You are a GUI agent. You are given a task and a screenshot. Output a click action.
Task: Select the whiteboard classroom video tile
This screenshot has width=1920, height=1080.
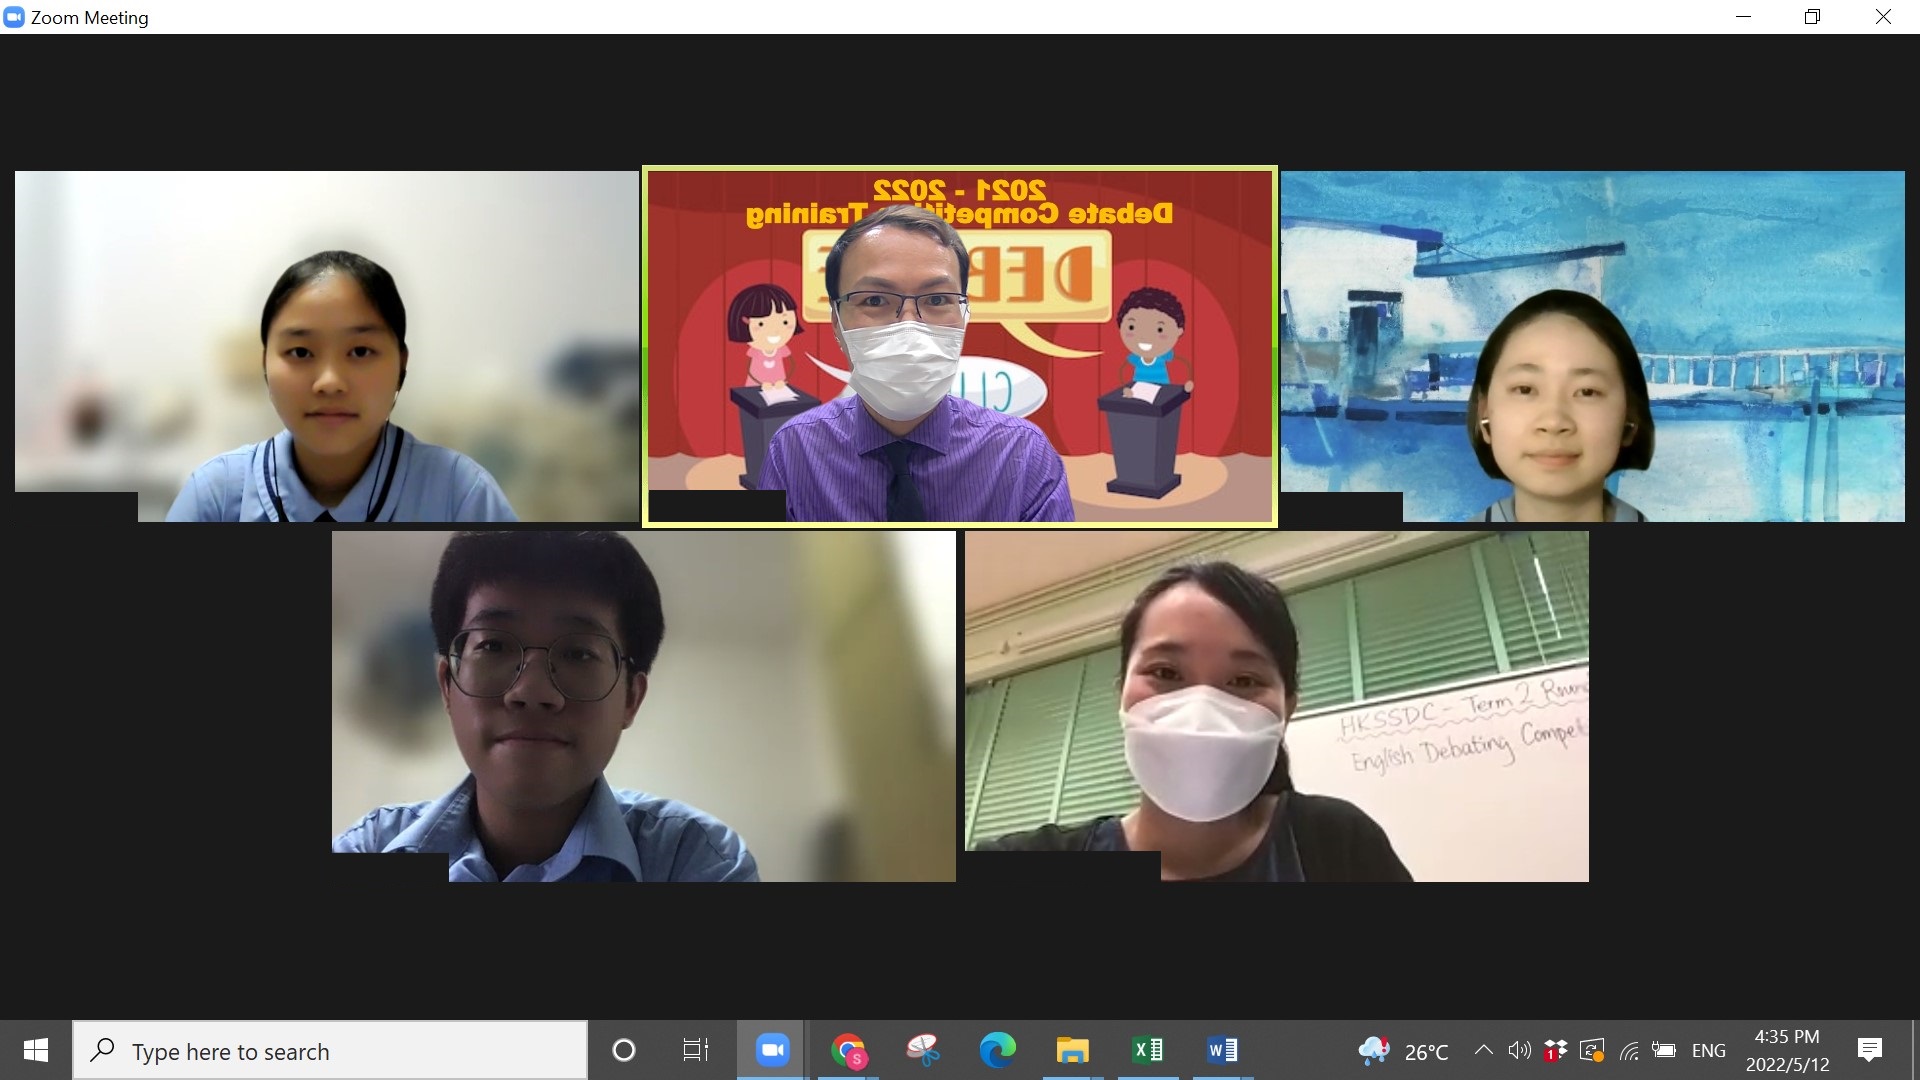pos(1277,706)
